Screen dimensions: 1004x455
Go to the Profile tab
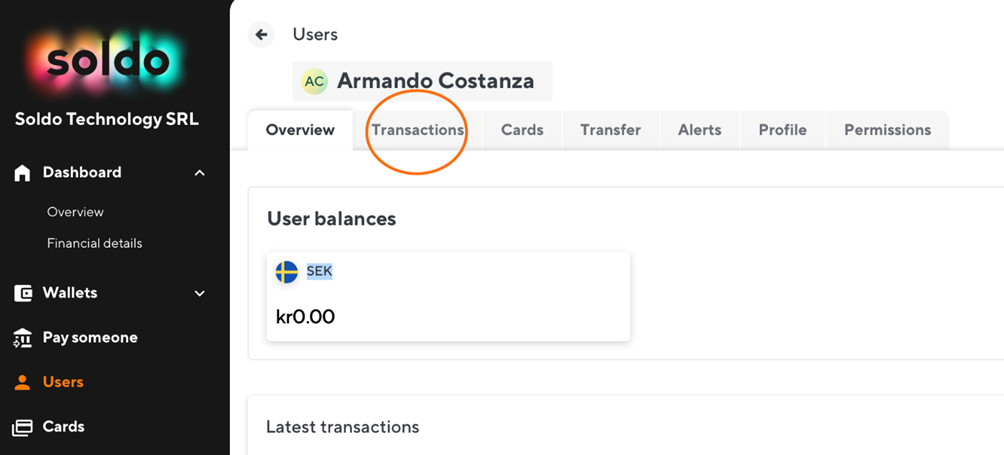pos(782,130)
